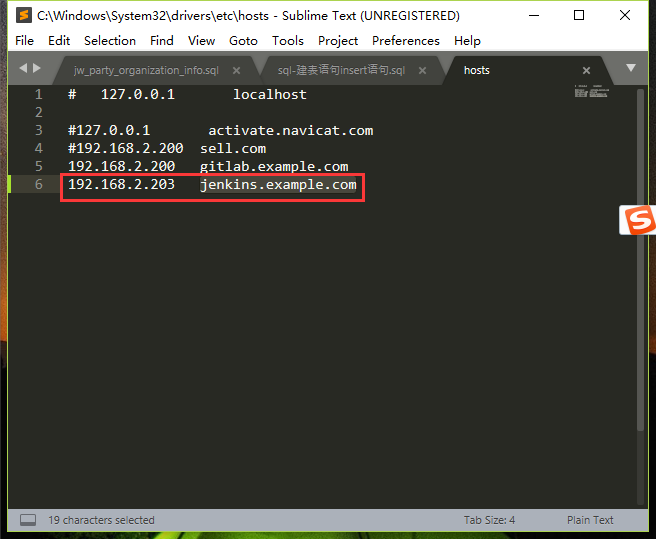Image resolution: width=656 pixels, height=539 pixels.
Task: Close the Sublime Text window
Action: coord(625,15)
